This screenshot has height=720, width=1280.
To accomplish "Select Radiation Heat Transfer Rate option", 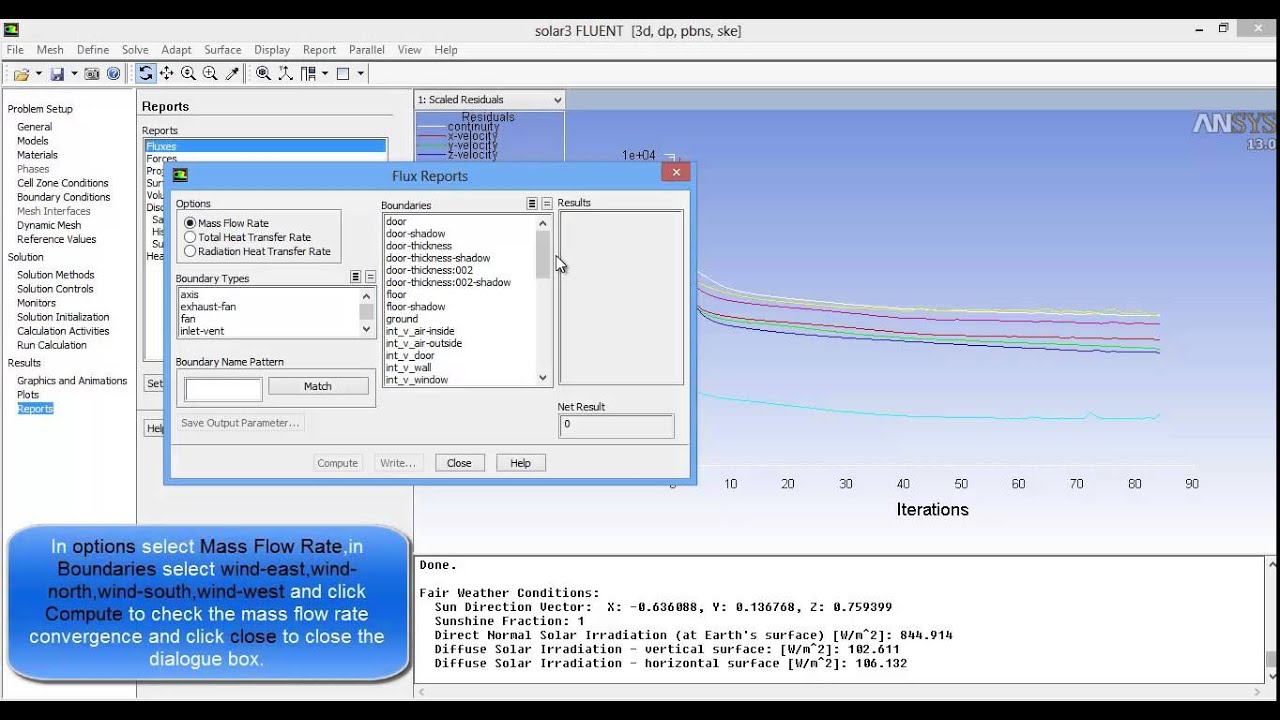I will 257,251.
